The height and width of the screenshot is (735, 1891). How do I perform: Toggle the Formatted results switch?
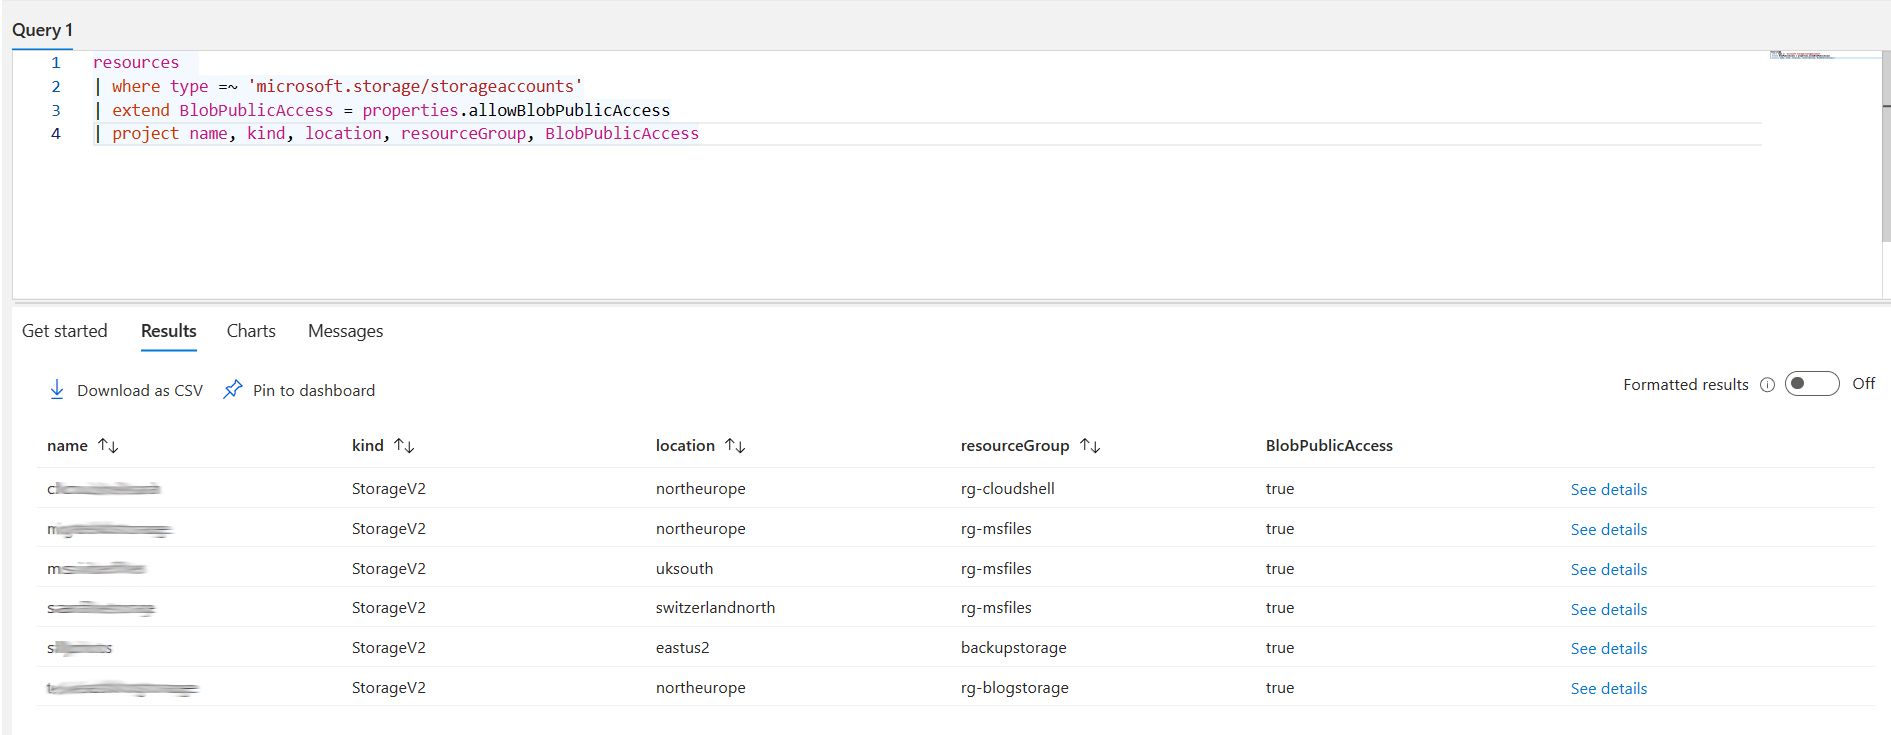point(1812,384)
